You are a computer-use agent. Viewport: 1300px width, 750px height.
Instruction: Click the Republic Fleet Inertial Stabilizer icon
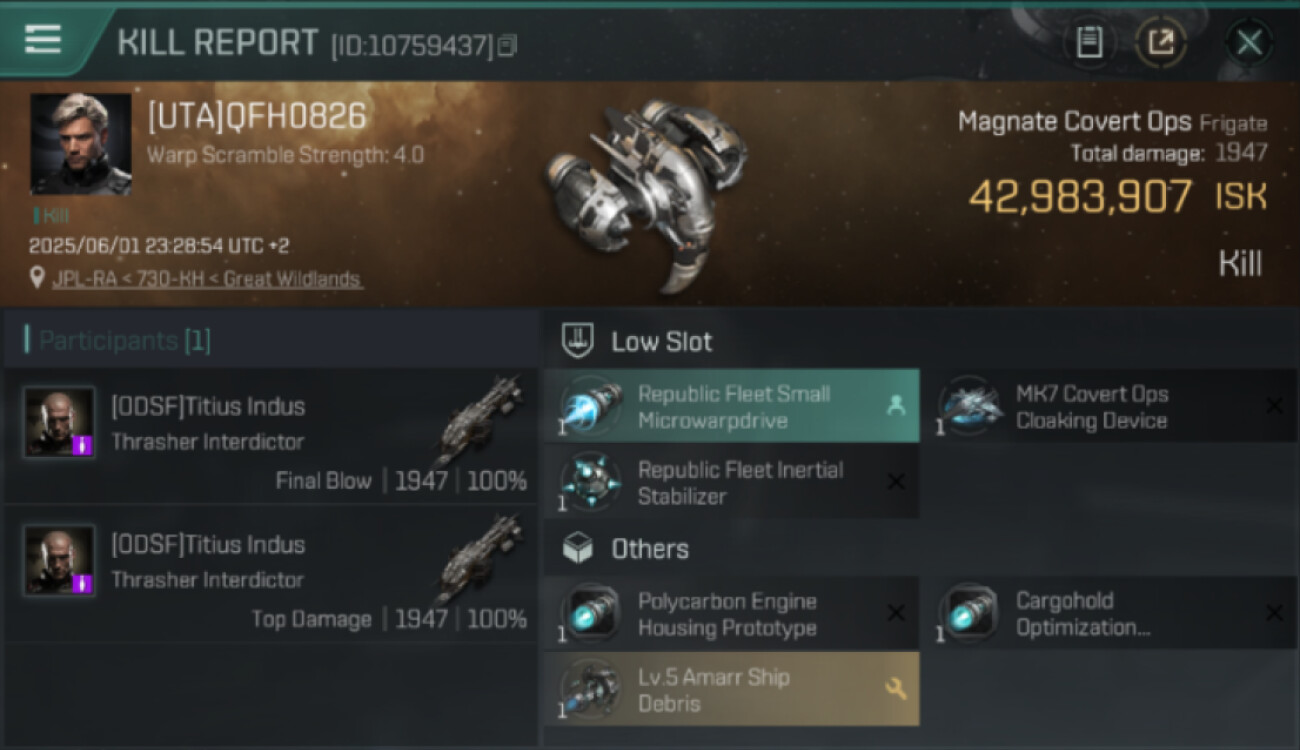(591, 482)
